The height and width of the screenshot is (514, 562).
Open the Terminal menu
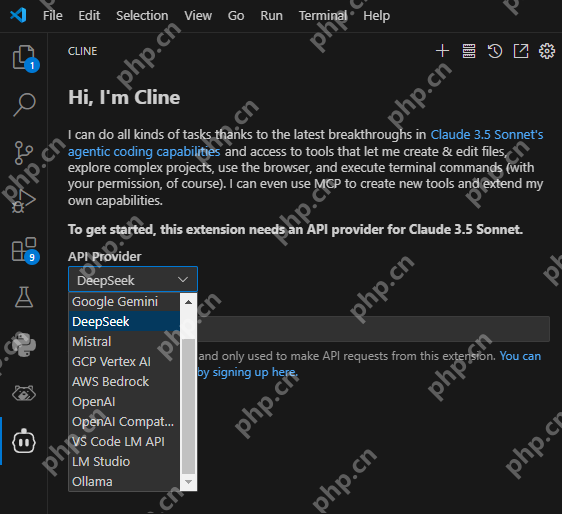323,16
